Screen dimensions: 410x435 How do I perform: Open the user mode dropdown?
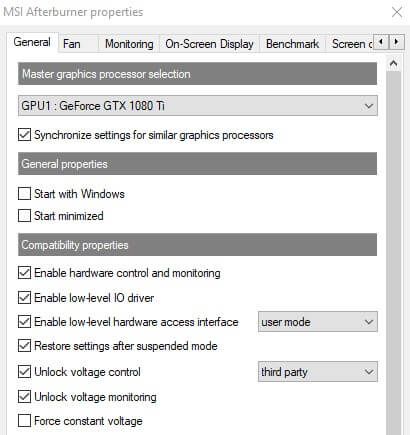click(318, 322)
